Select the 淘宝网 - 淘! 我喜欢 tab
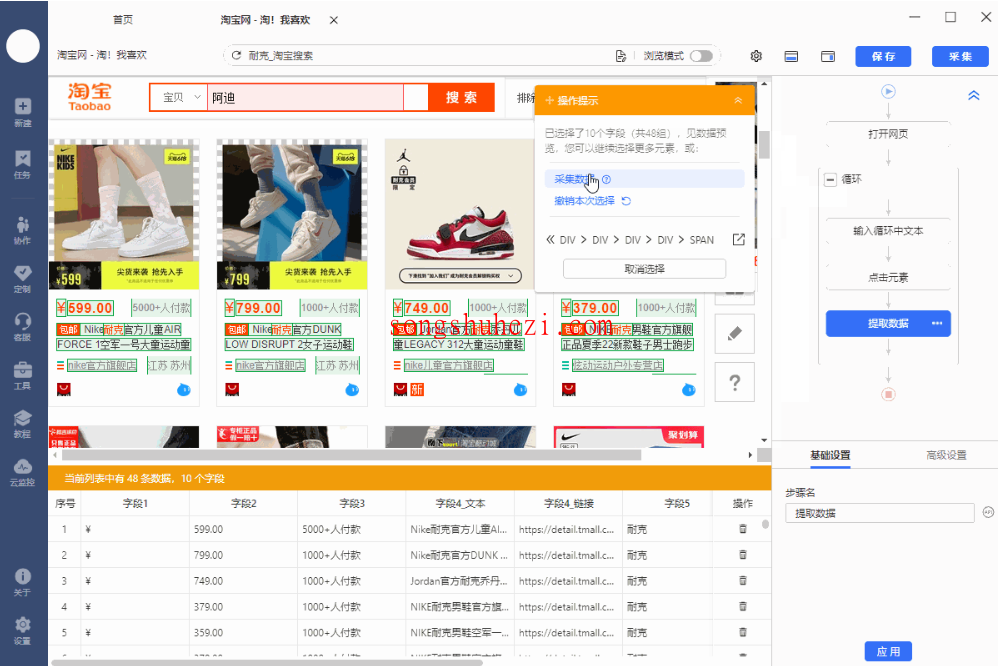The image size is (1000, 666). 265,20
